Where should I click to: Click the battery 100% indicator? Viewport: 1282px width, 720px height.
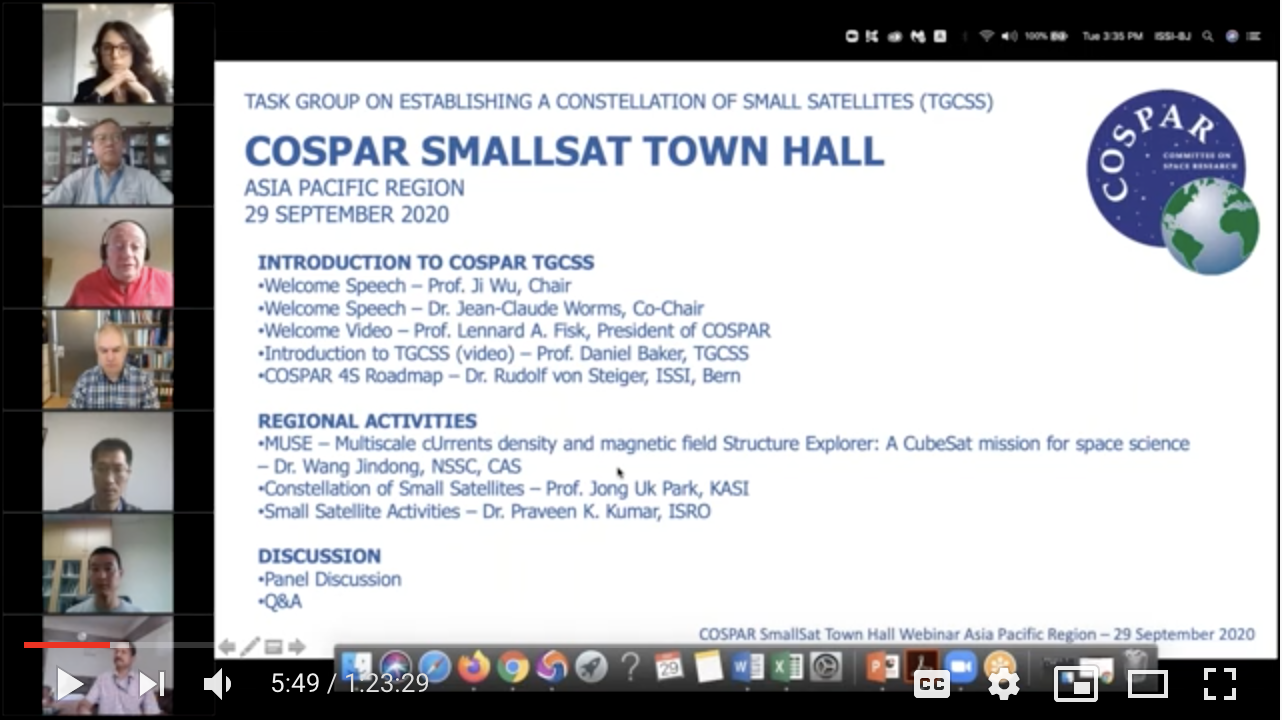1047,36
